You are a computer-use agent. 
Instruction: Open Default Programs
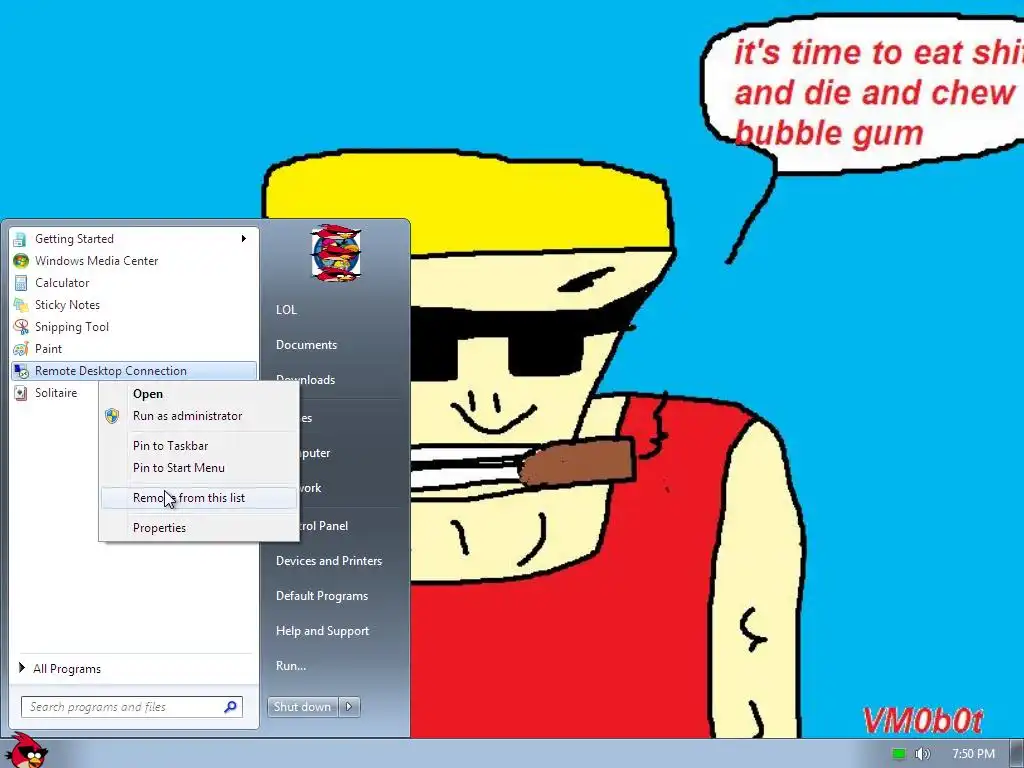tap(322, 596)
